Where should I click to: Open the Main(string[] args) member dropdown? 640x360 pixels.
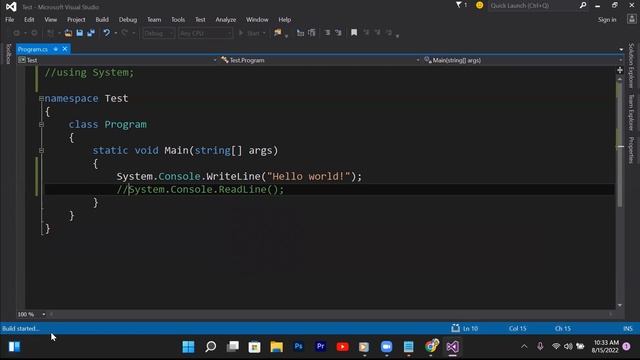522,60
